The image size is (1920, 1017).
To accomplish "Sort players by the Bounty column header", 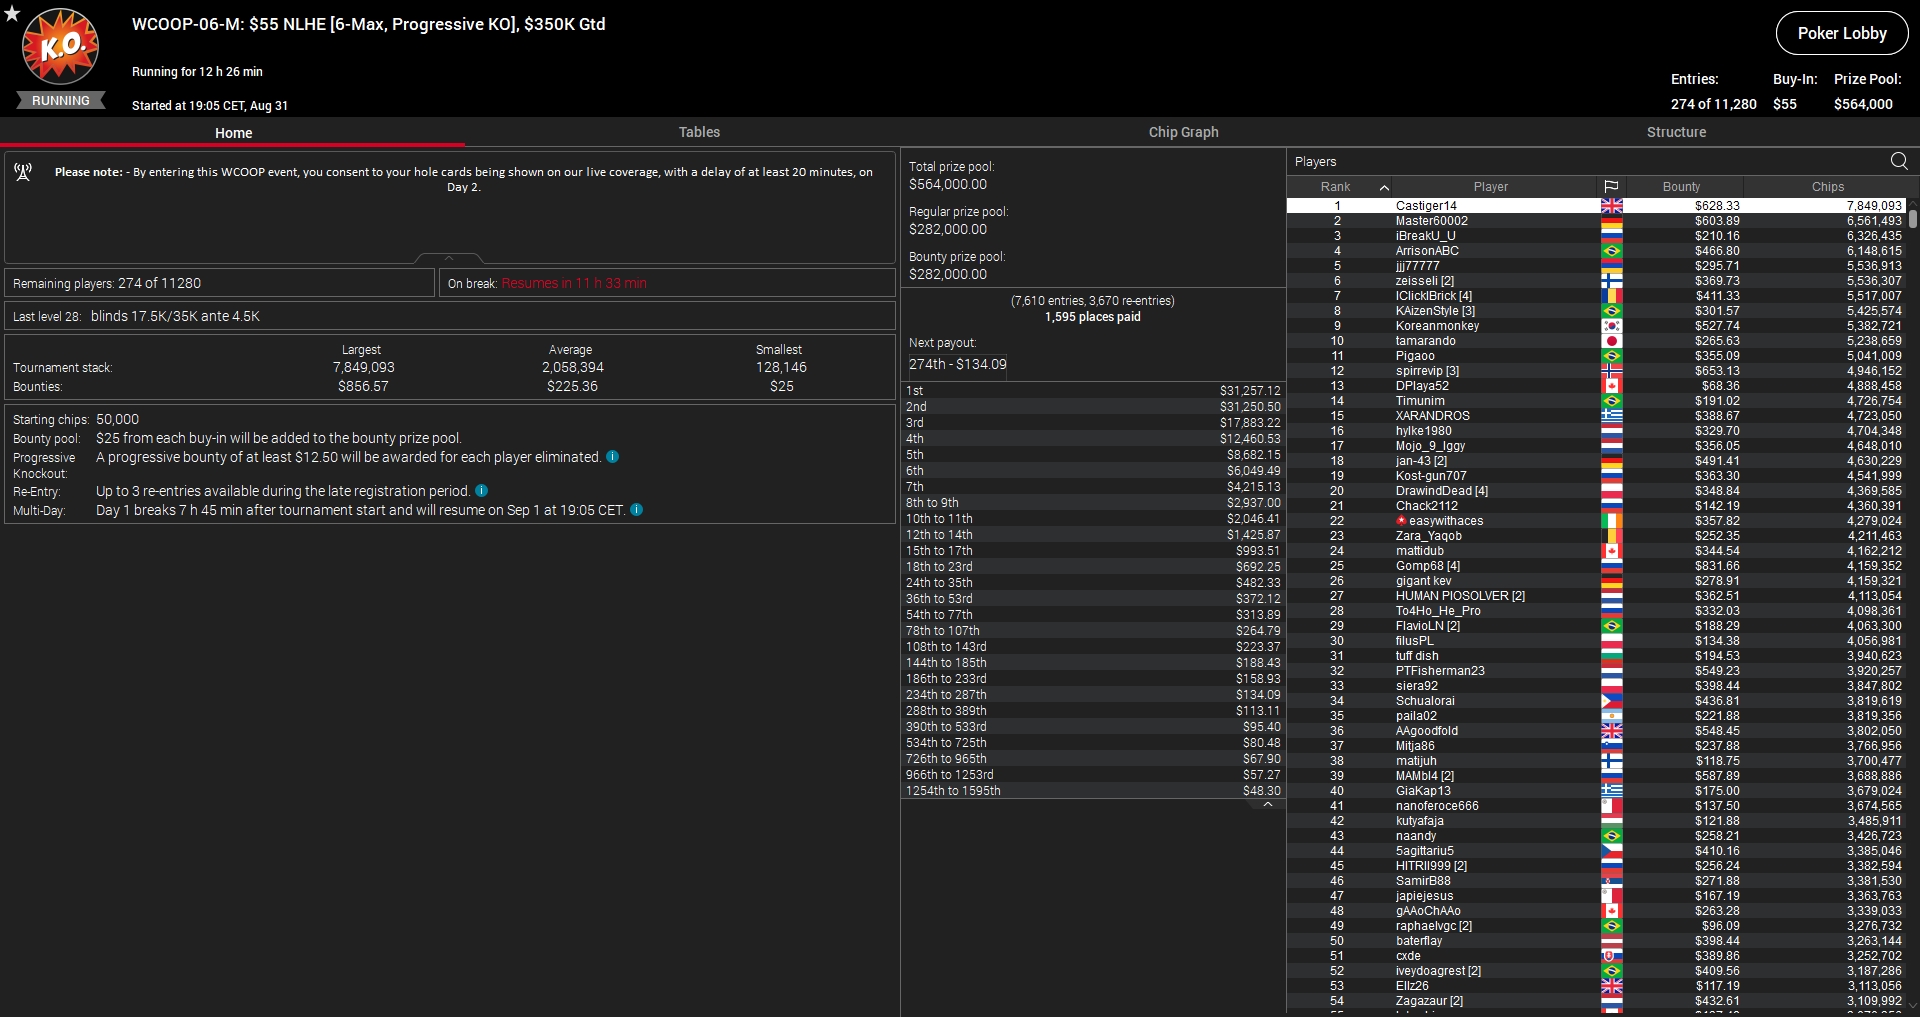I will point(1681,187).
